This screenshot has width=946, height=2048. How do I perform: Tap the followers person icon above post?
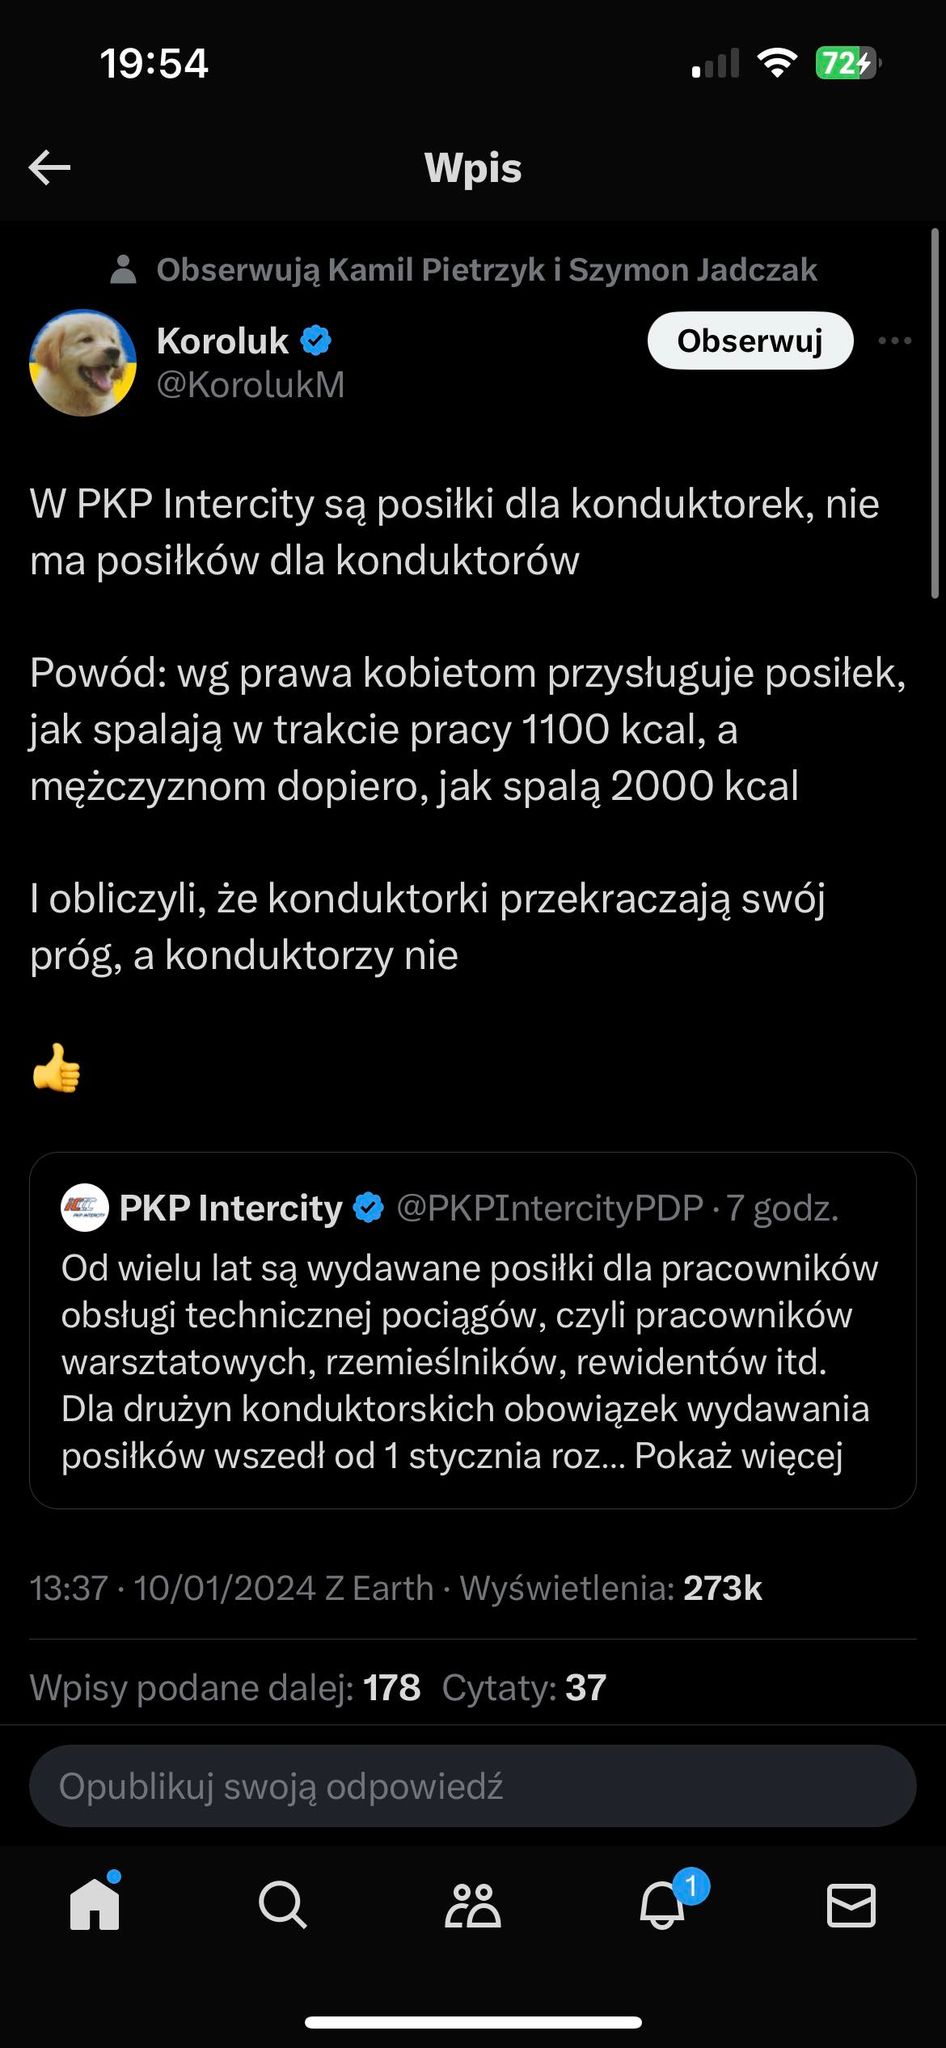click(123, 270)
